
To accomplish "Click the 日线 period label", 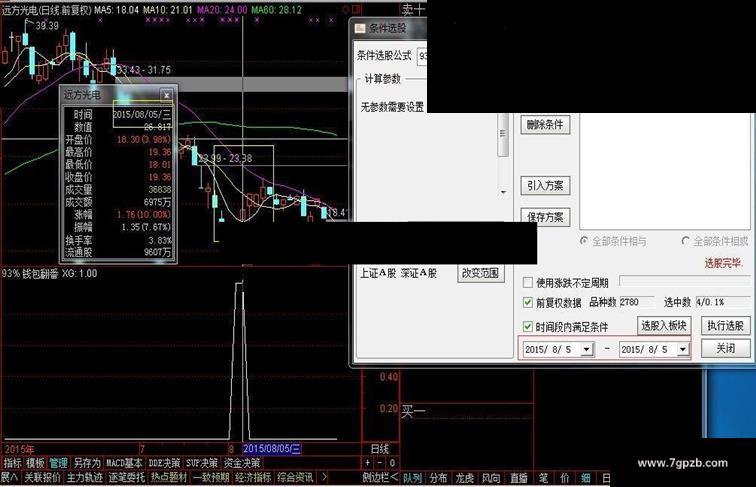I will tap(380, 449).
